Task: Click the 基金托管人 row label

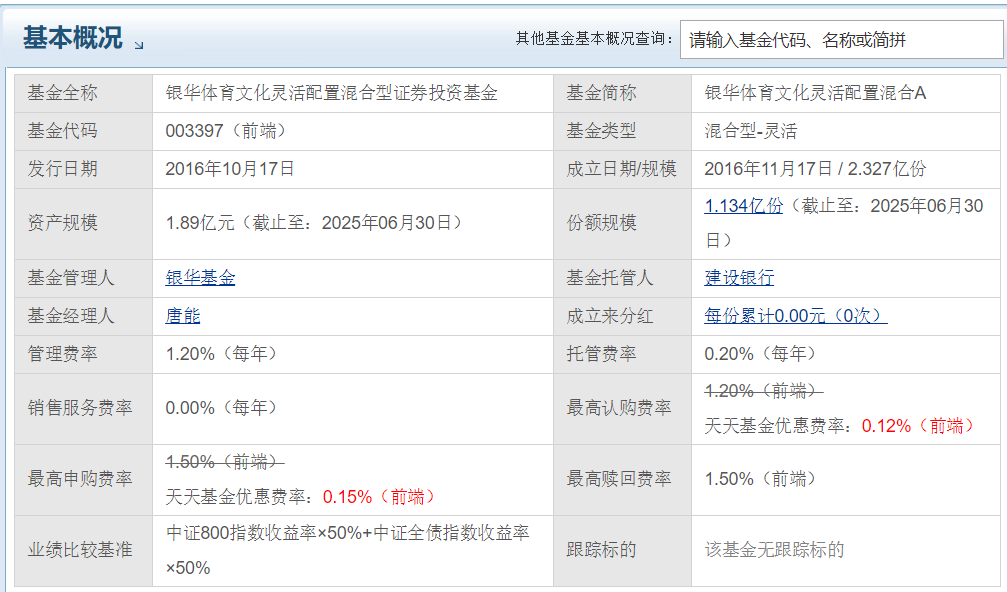Action: [x=609, y=278]
